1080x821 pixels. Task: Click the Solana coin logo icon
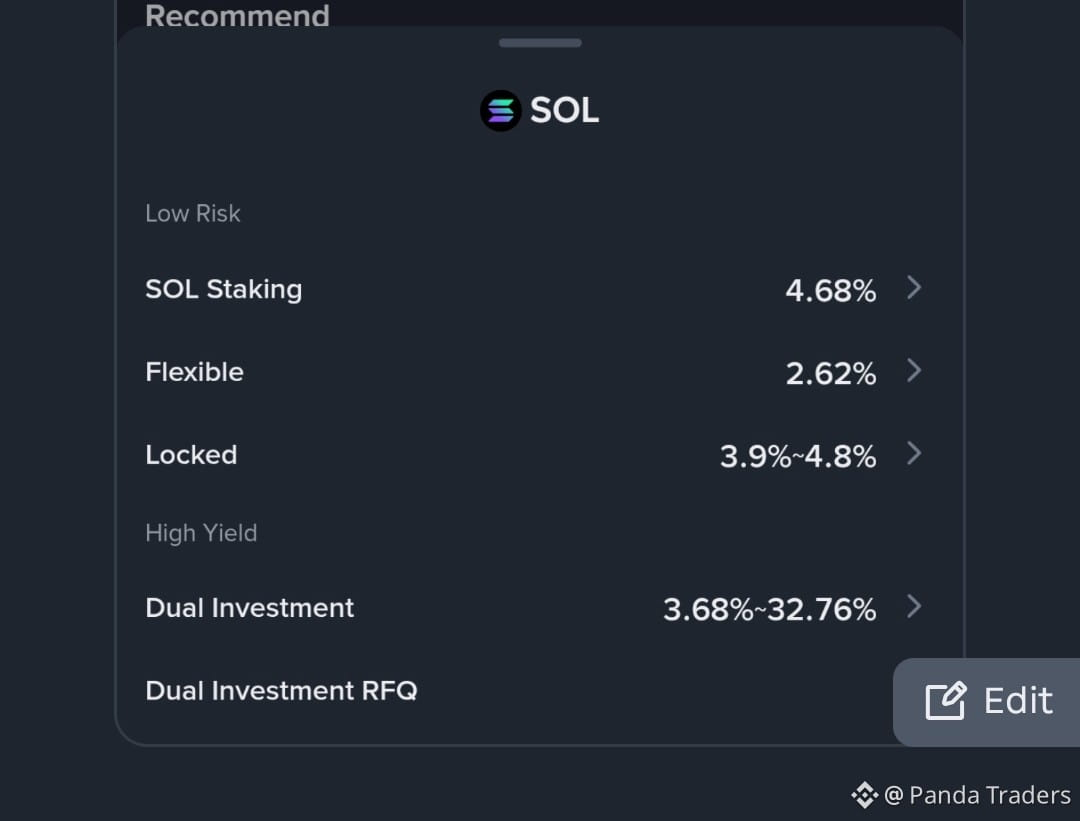pos(501,110)
